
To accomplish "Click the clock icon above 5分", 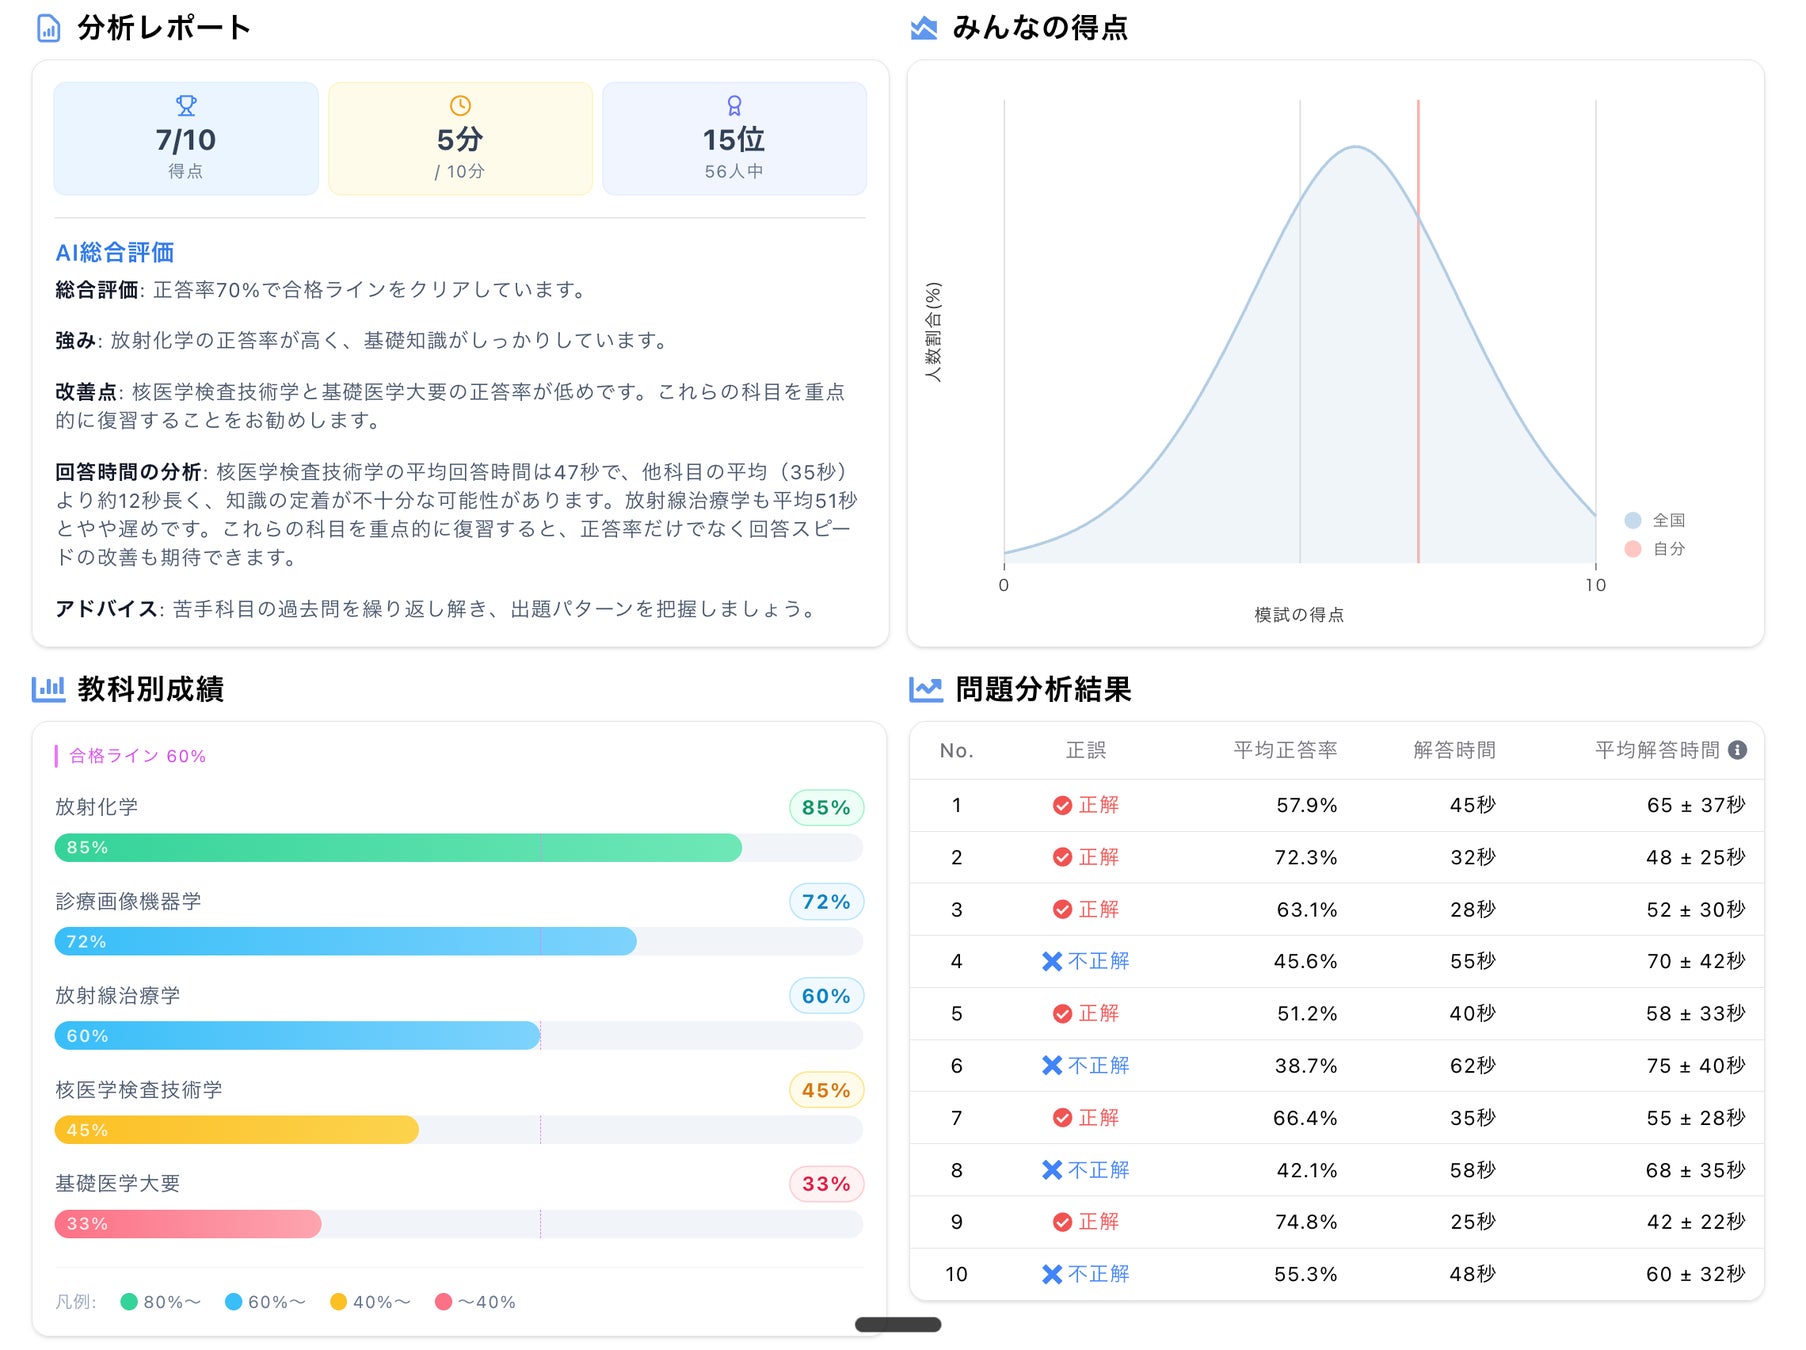I will point(460,105).
